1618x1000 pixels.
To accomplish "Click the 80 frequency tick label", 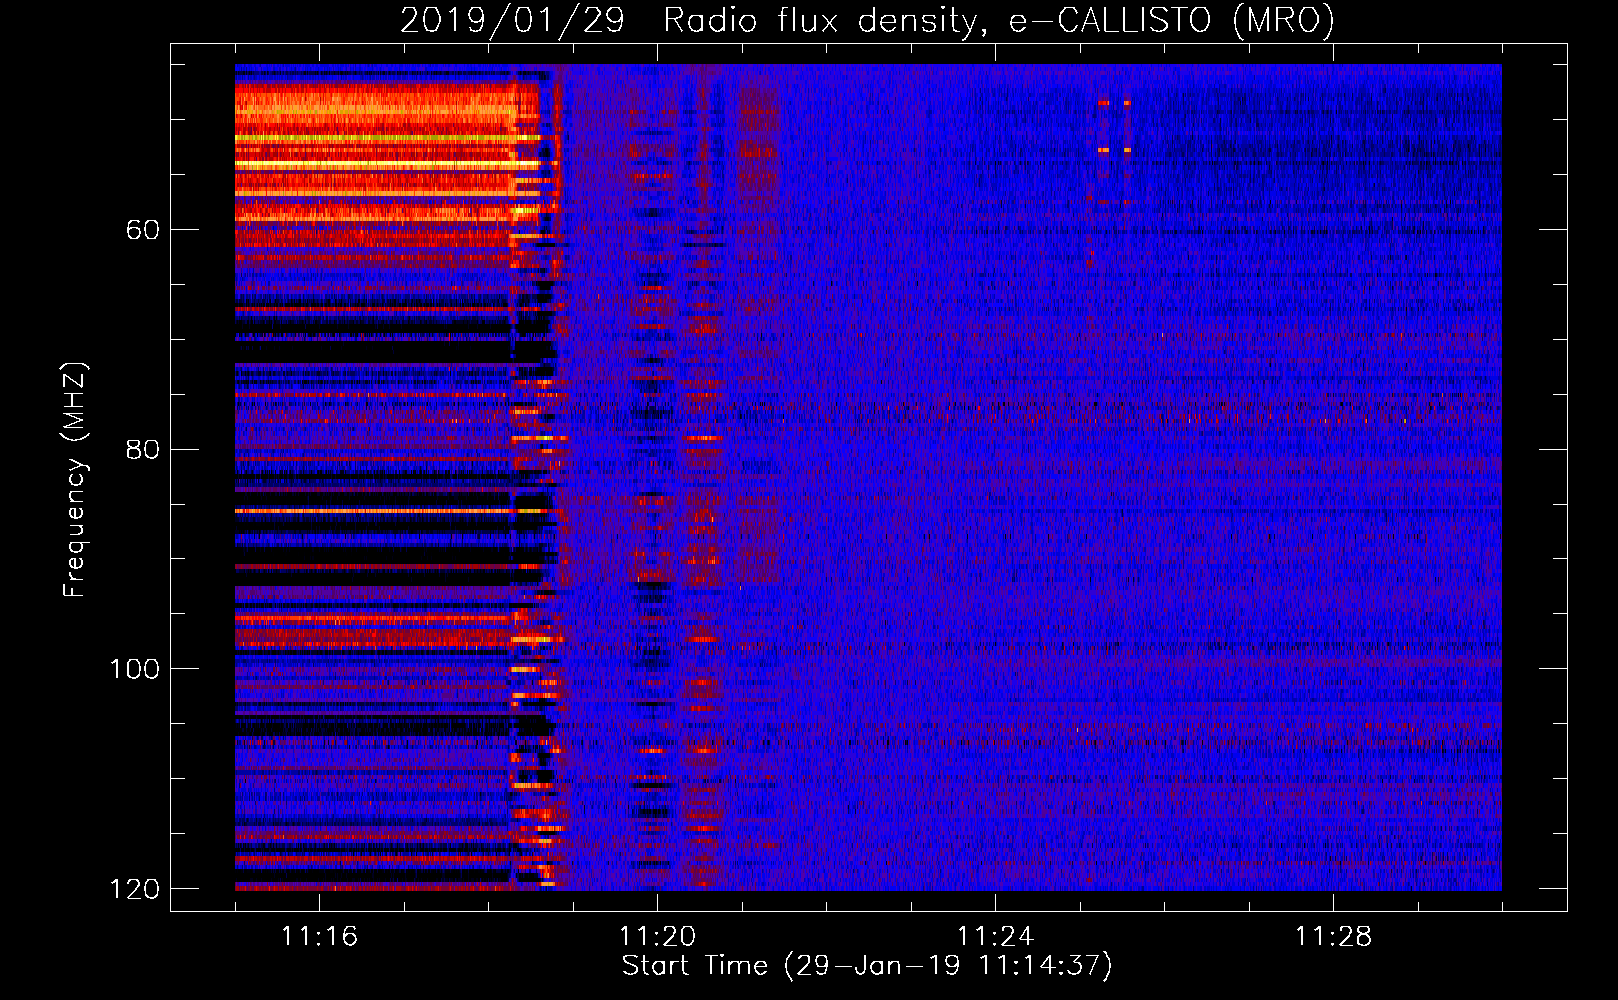I will click(143, 449).
